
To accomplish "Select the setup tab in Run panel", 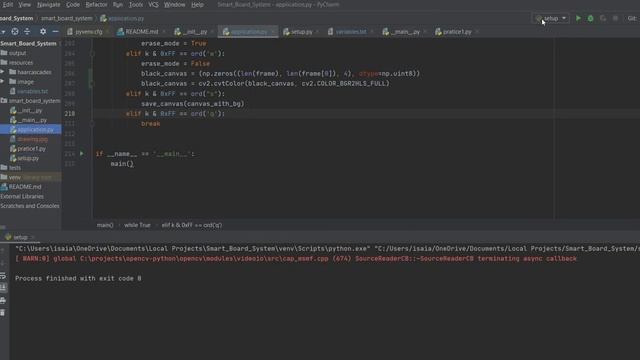I will point(19,237).
